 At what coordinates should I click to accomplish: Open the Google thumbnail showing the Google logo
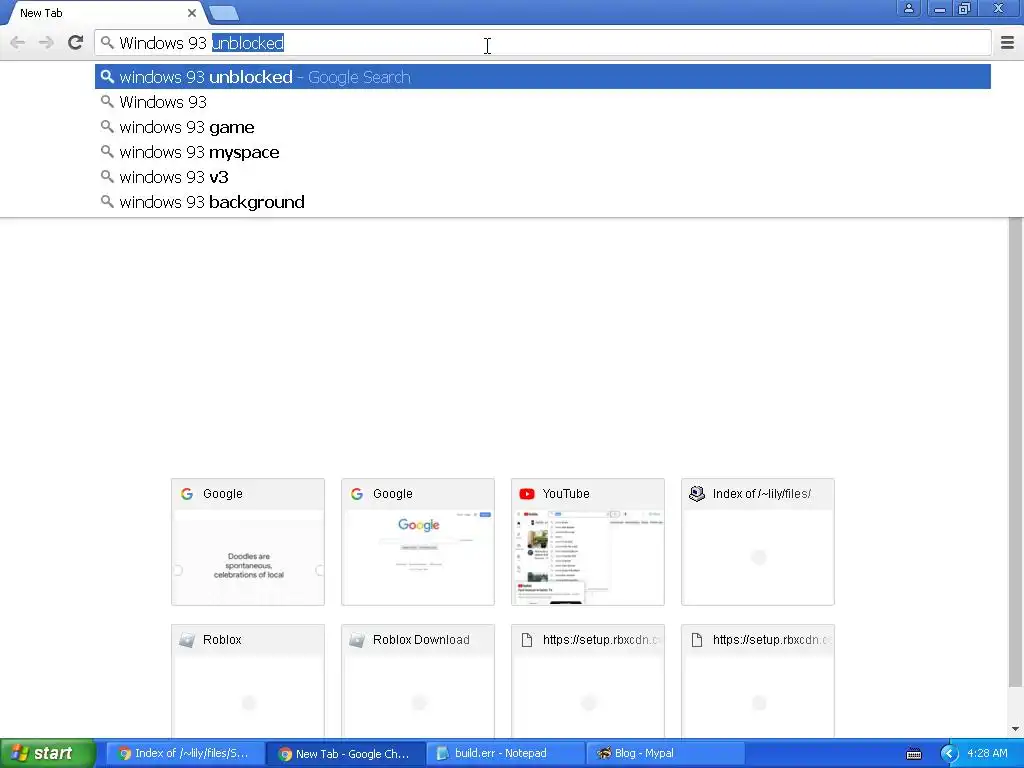tap(418, 542)
